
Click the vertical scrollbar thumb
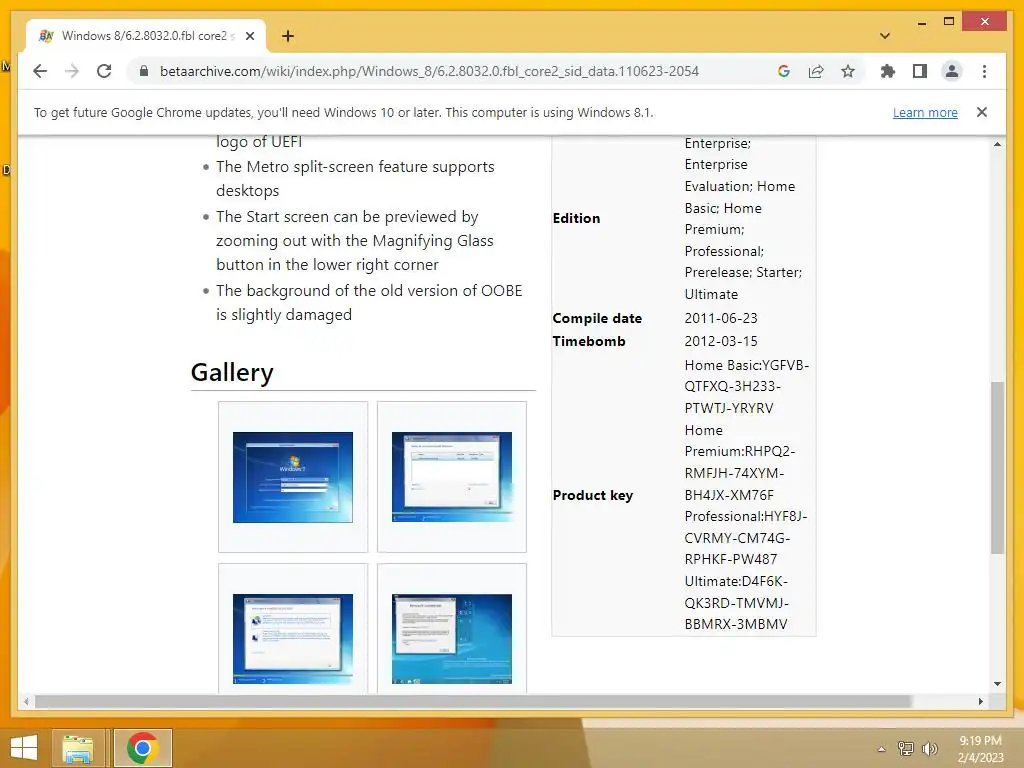point(997,468)
